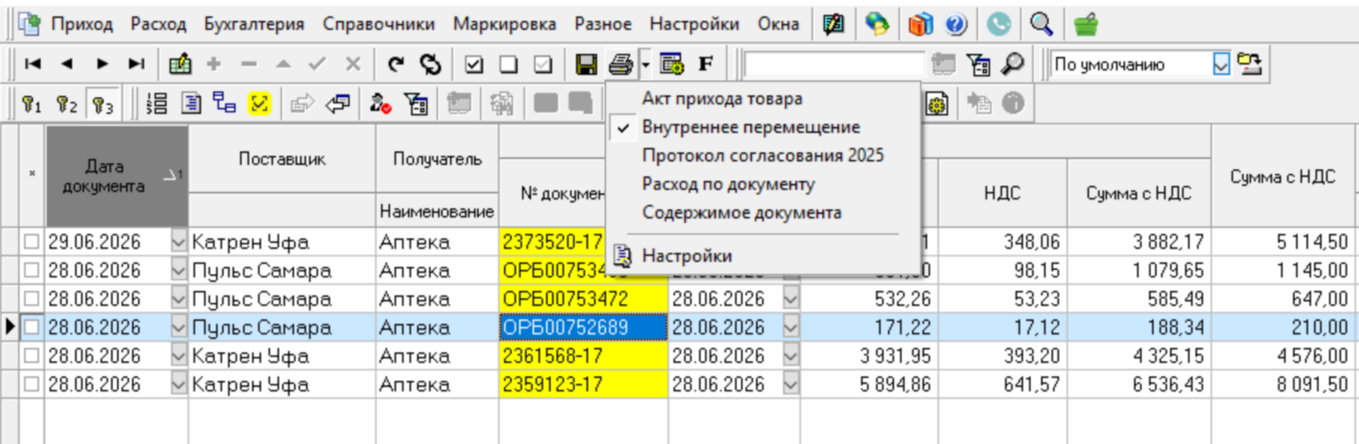Open the print dropdown arrow beside printer
The image size is (1359, 444).
coord(646,64)
